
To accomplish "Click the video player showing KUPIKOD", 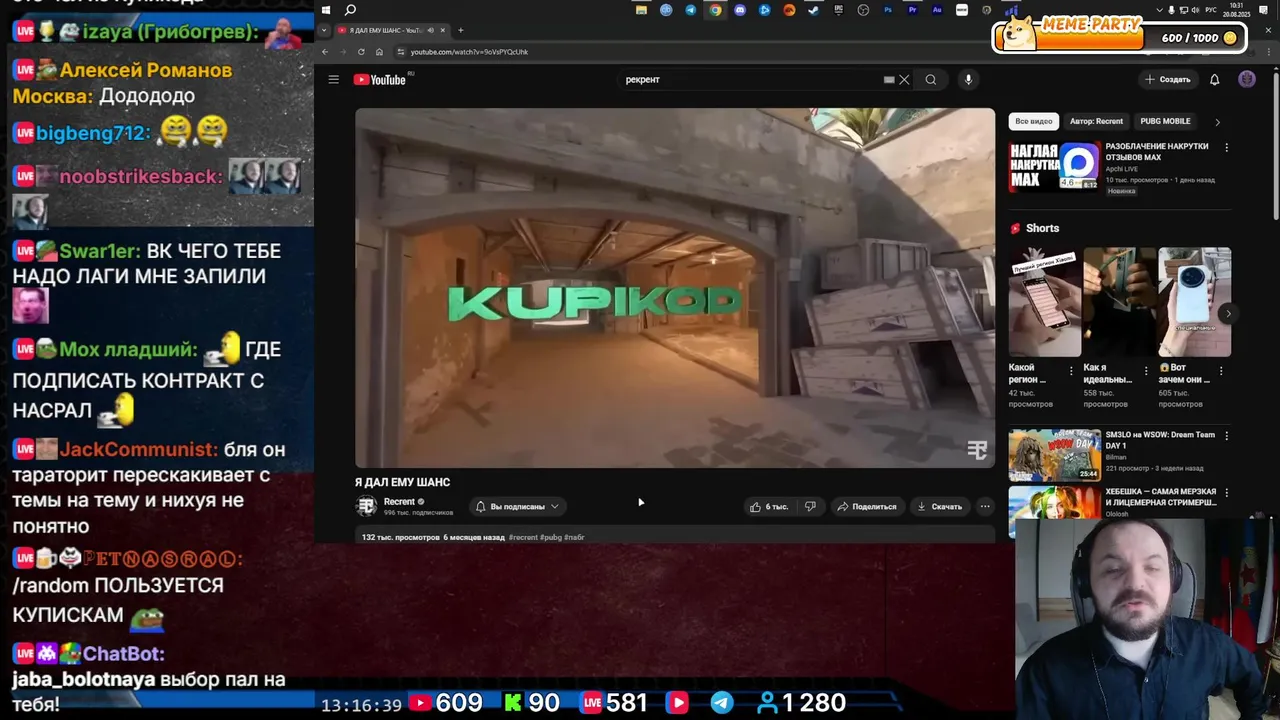I will 675,288.
